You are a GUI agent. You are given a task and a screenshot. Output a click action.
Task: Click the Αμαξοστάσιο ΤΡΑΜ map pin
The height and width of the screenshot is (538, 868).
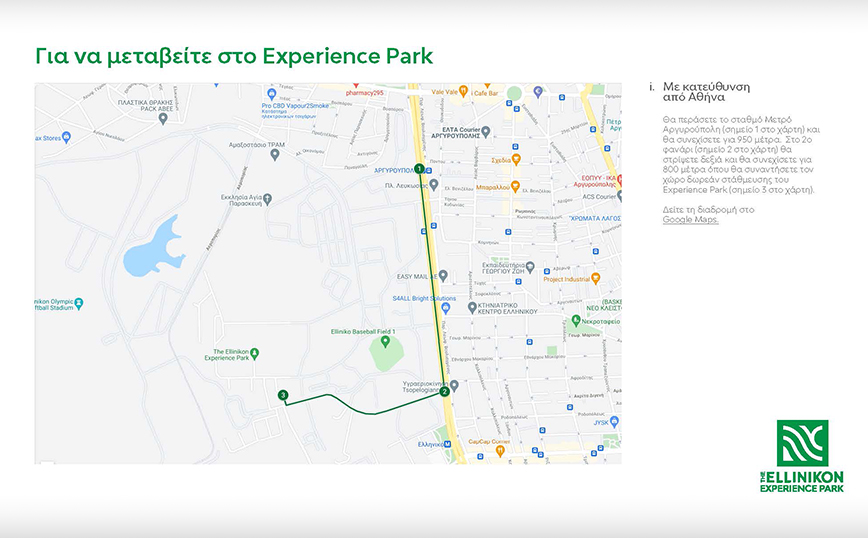(274, 155)
